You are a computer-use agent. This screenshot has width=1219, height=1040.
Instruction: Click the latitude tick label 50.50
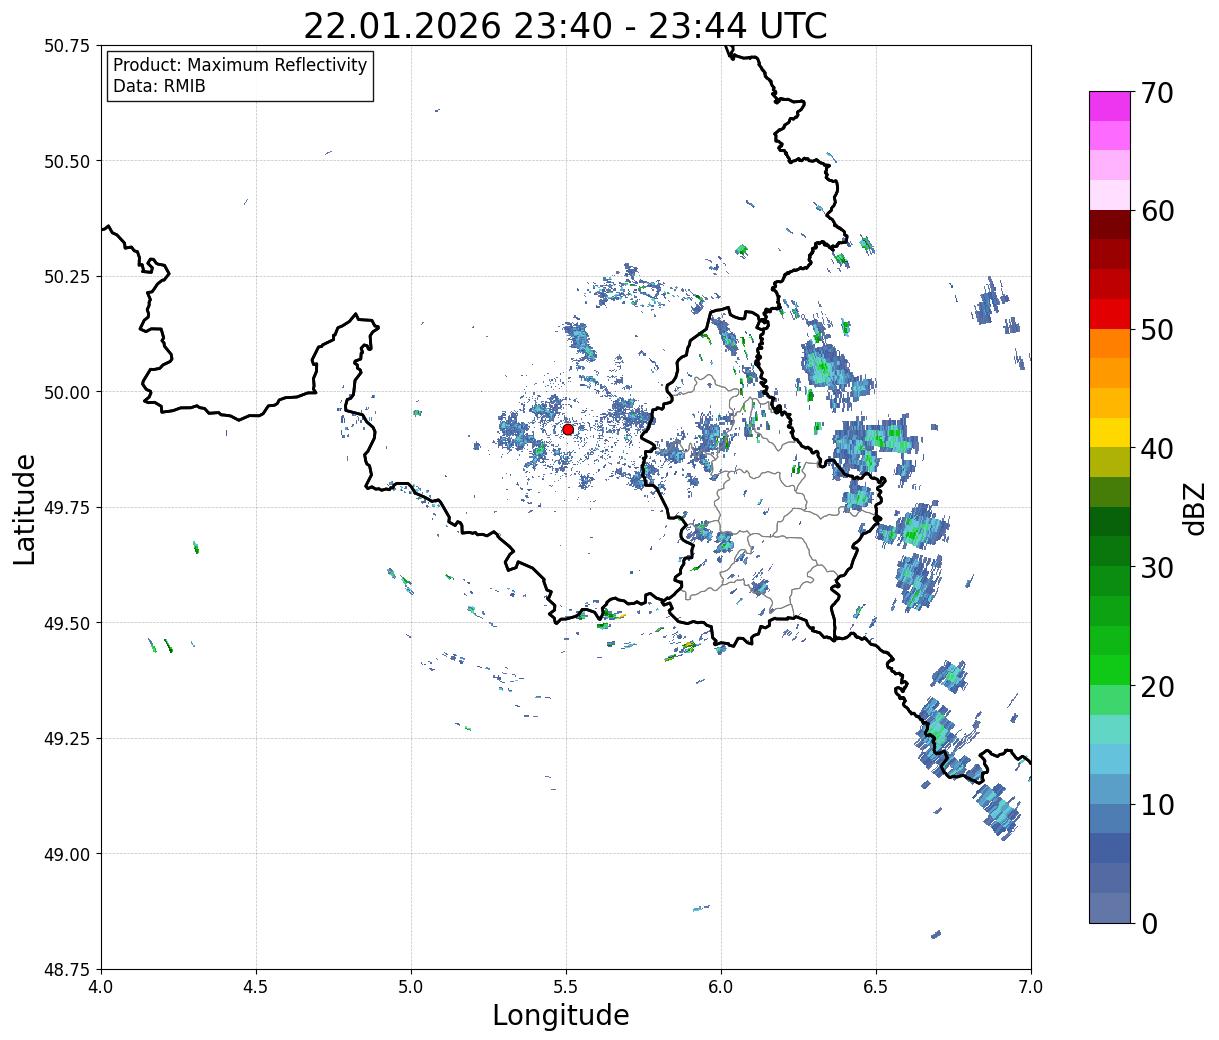coord(67,161)
